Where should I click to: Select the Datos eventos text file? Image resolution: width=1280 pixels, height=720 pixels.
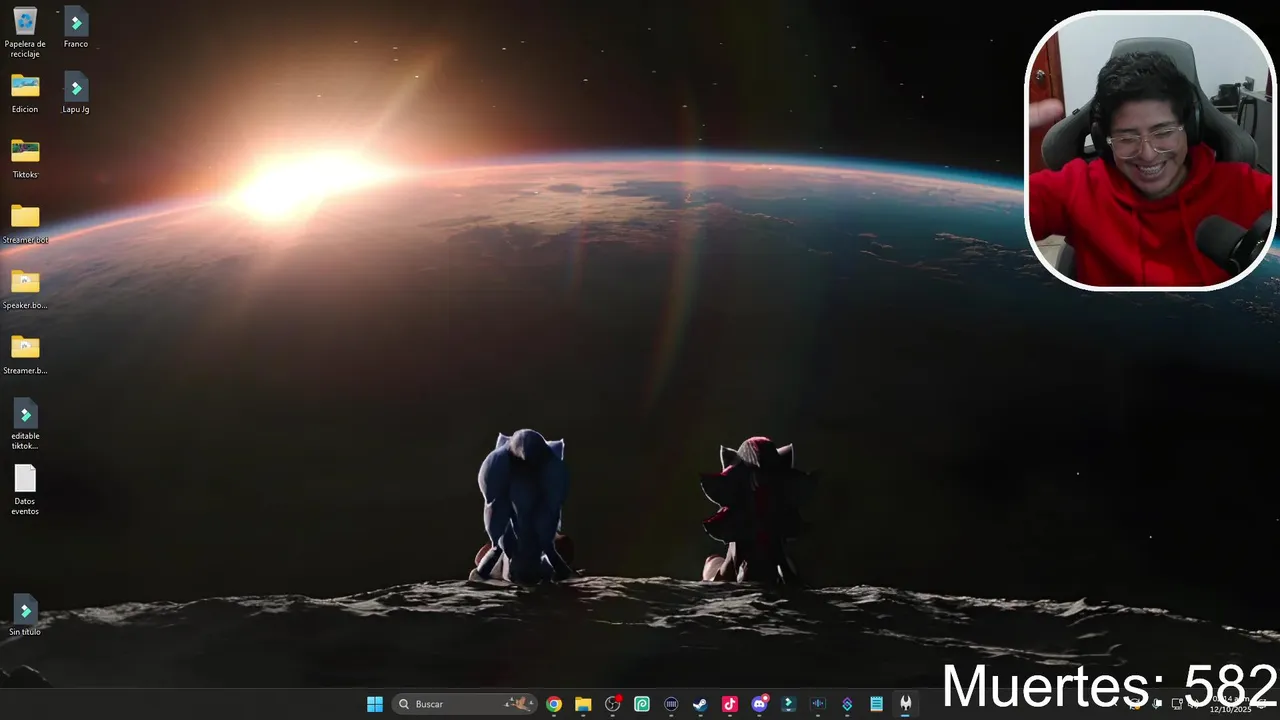click(25, 490)
